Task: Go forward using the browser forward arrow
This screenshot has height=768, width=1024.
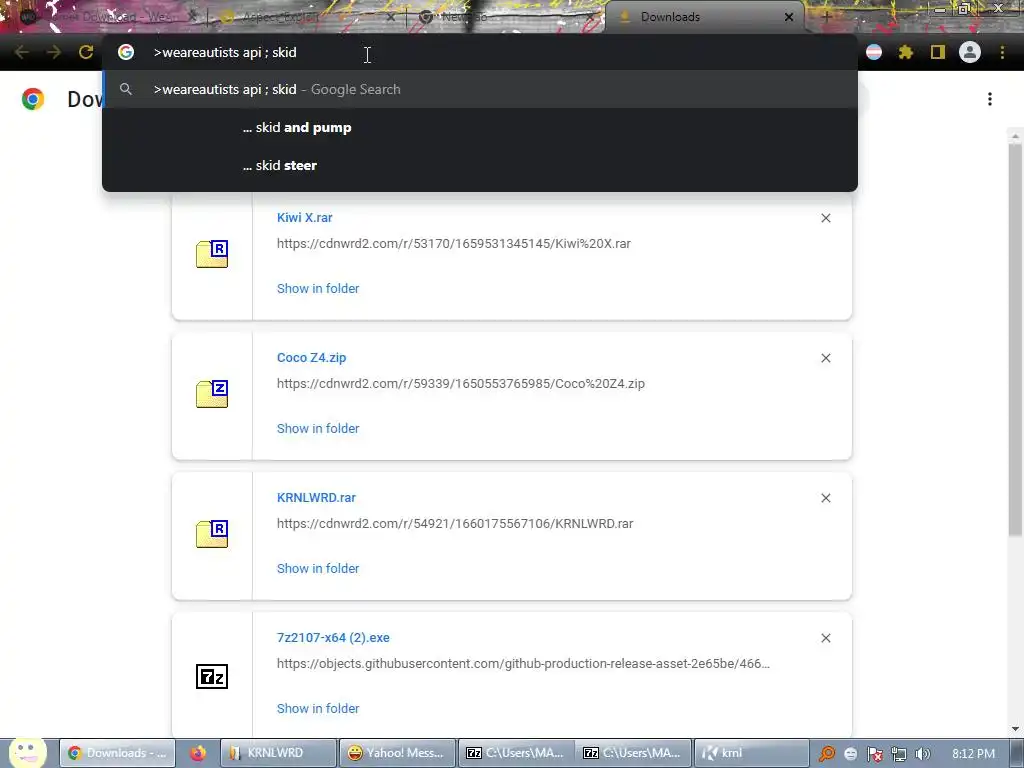Action: pyautogui.click(x=54, y=52)
